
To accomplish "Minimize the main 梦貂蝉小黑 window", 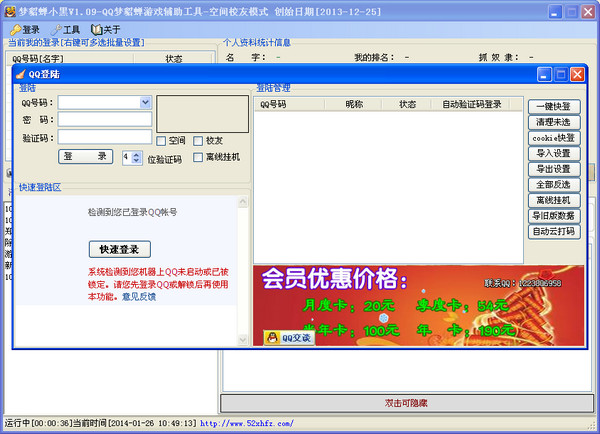I will (x=555, y=12).
